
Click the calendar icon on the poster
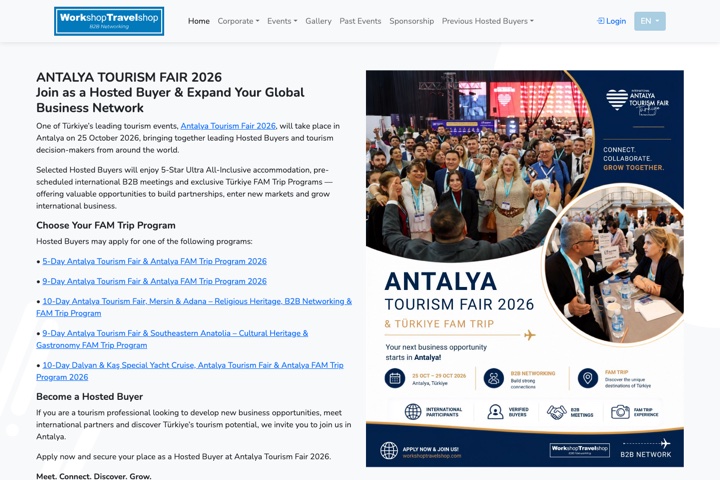click(x=395, y=378)
